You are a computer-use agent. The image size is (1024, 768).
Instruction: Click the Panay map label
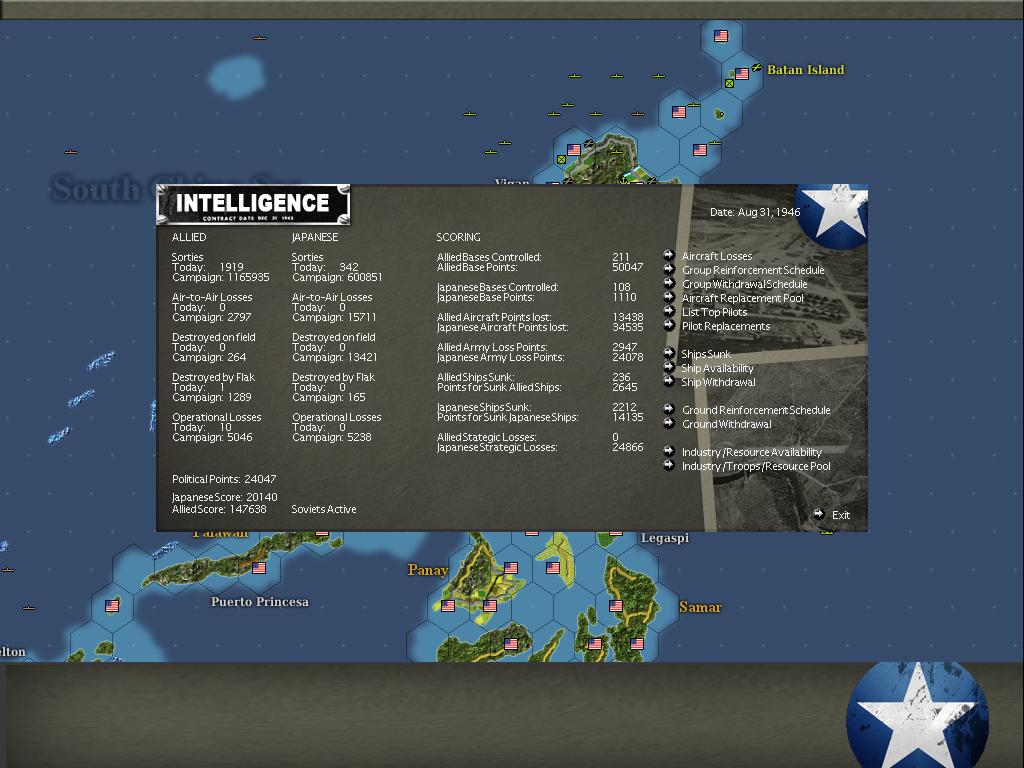(428, 570)
